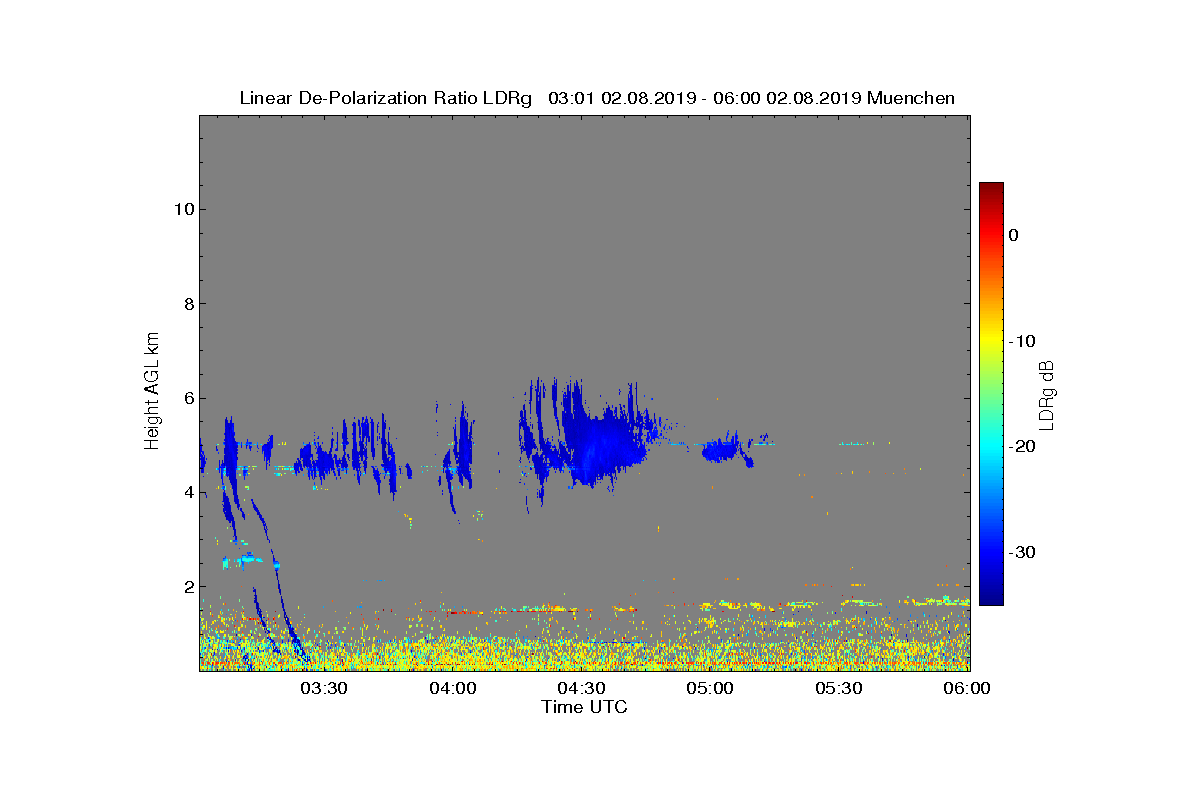Select the 04:00 tick label
This screenshot has height=800, width=1200.
[453, 688]
